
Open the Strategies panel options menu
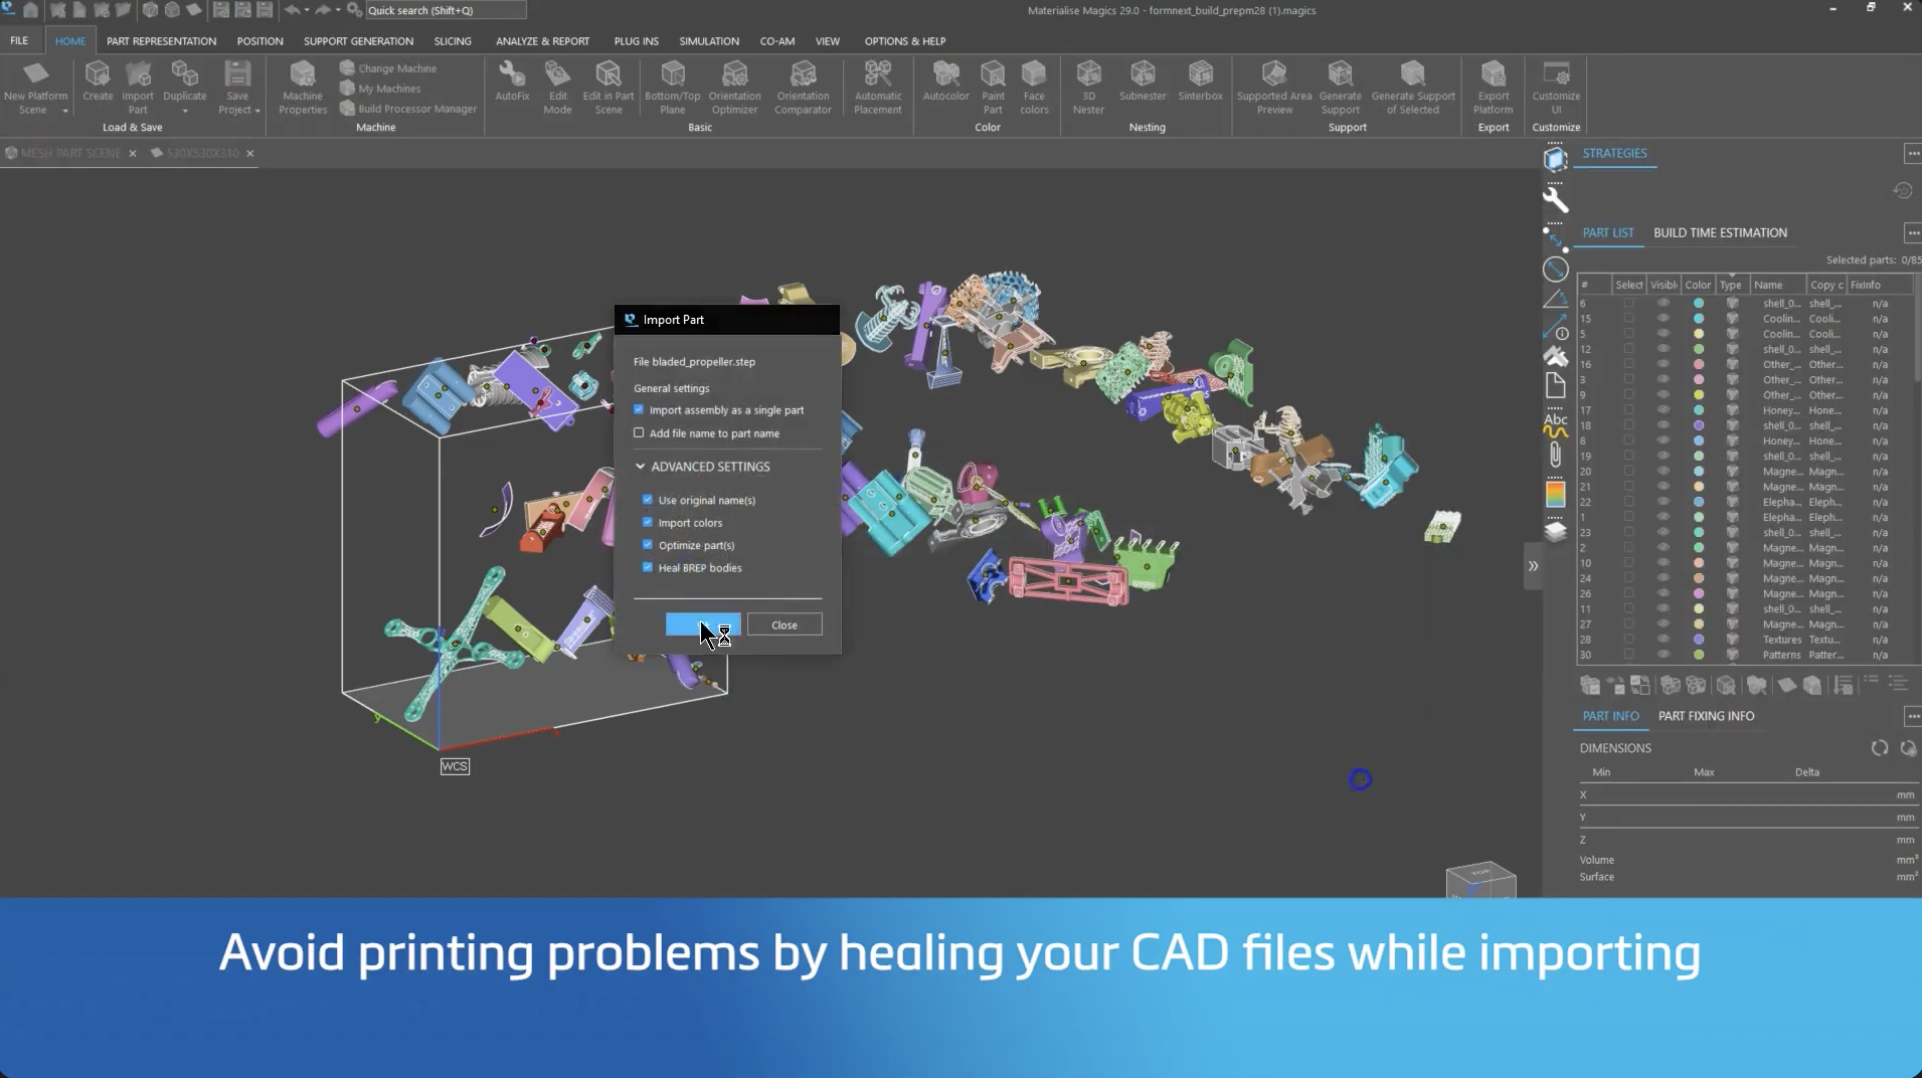pyautogui.click(x=1912, y=153)
